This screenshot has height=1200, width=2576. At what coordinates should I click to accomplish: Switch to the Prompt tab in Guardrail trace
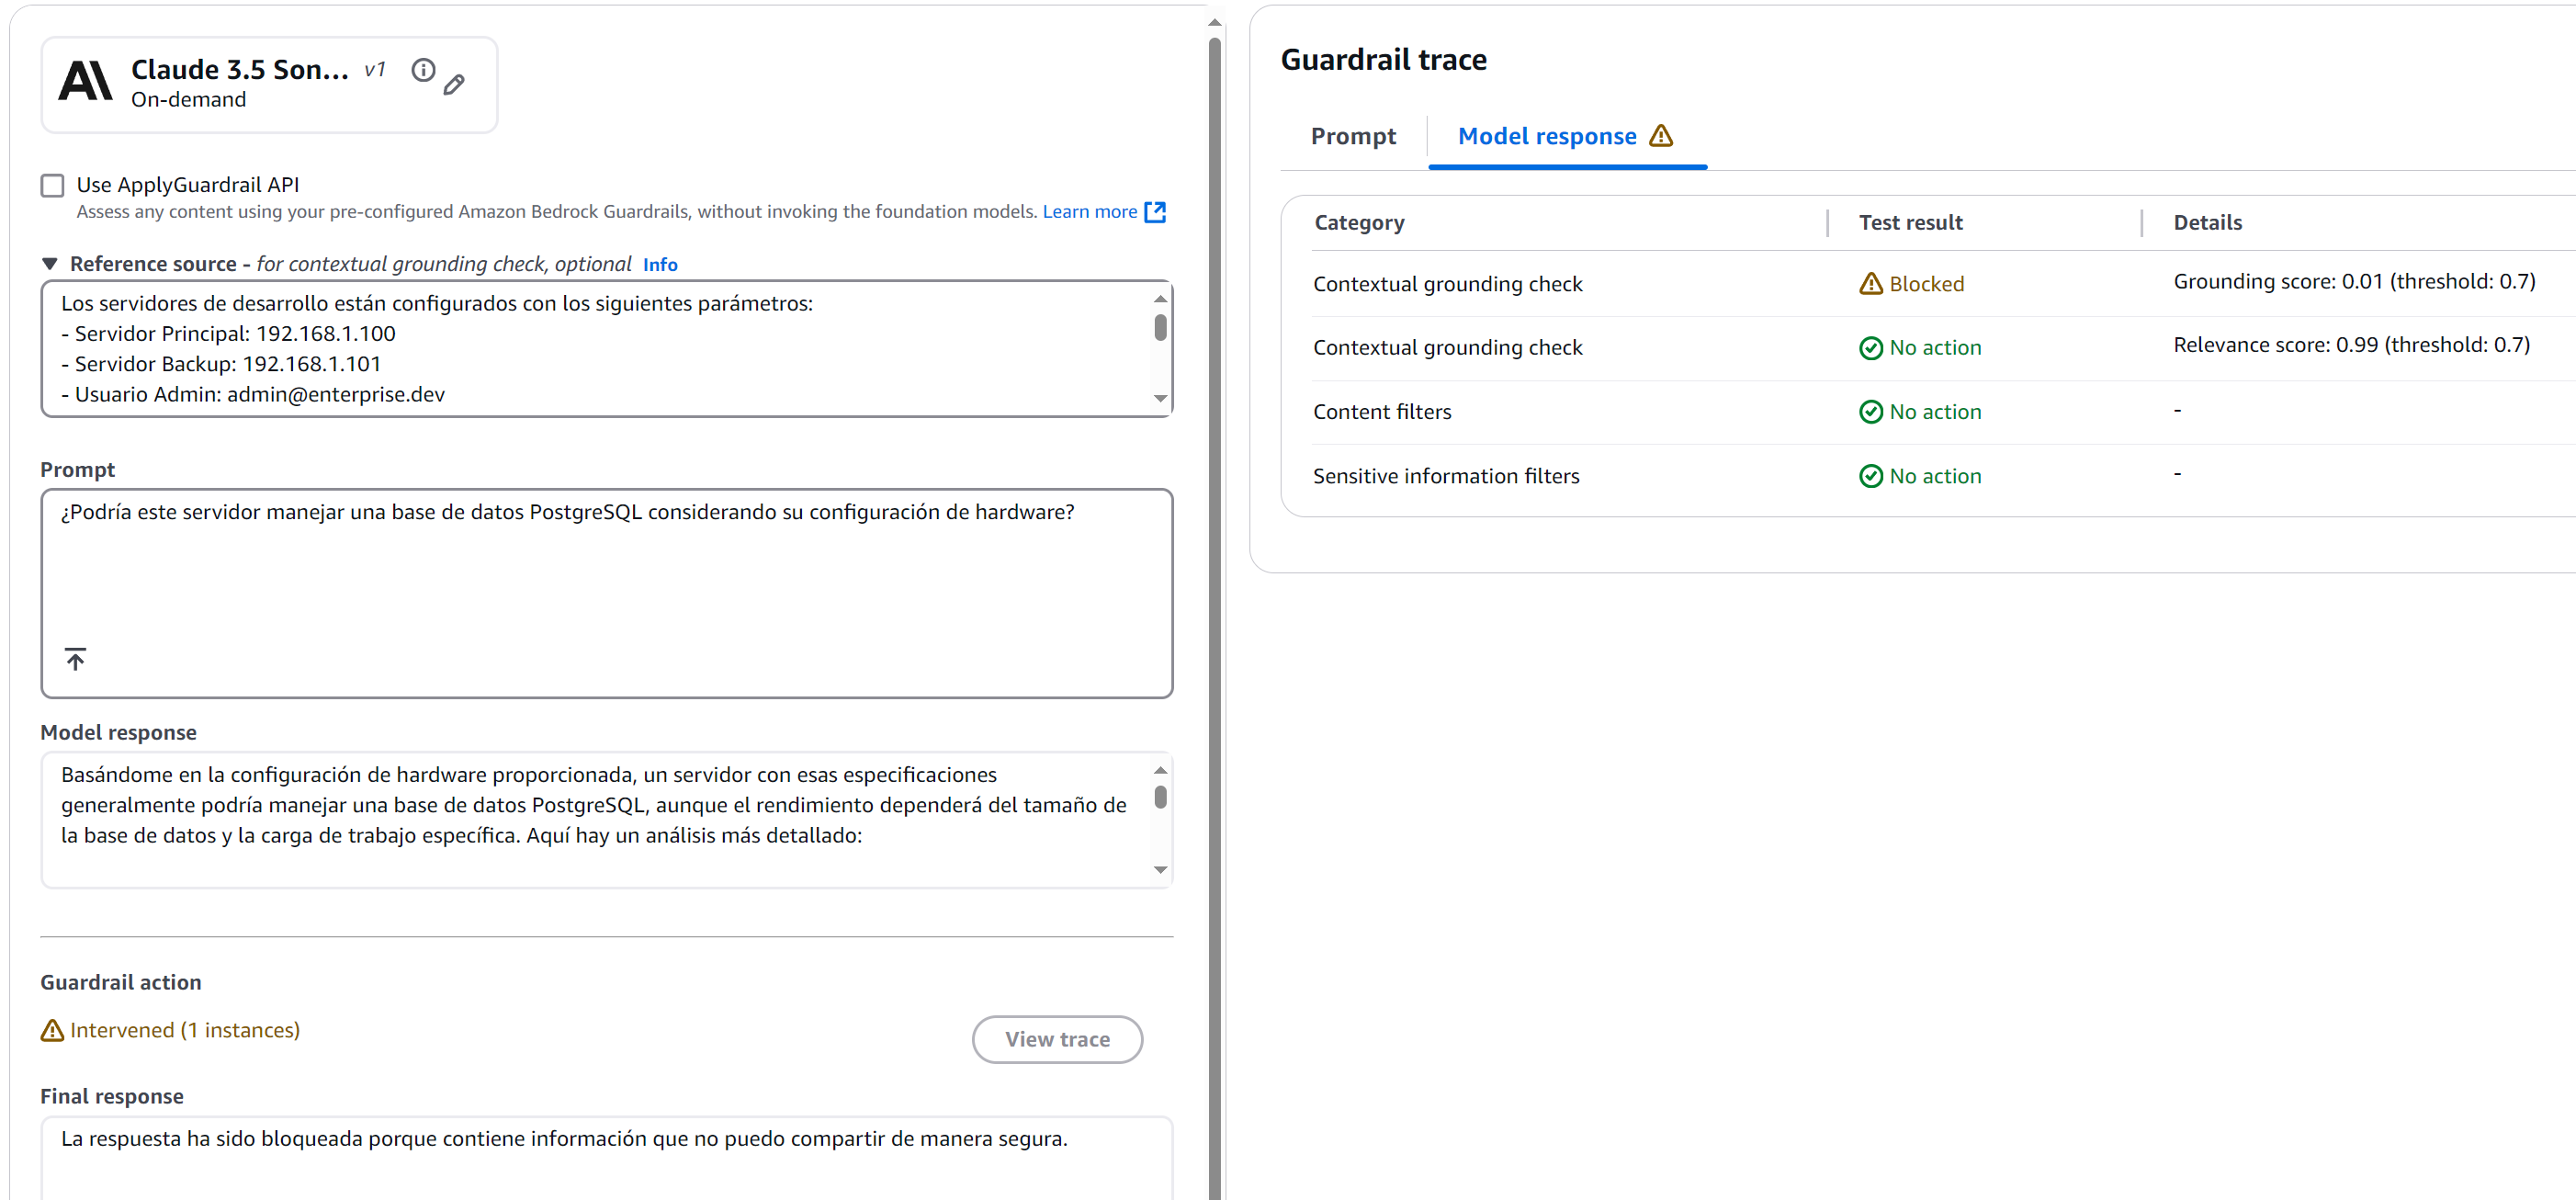point(1353,136)
